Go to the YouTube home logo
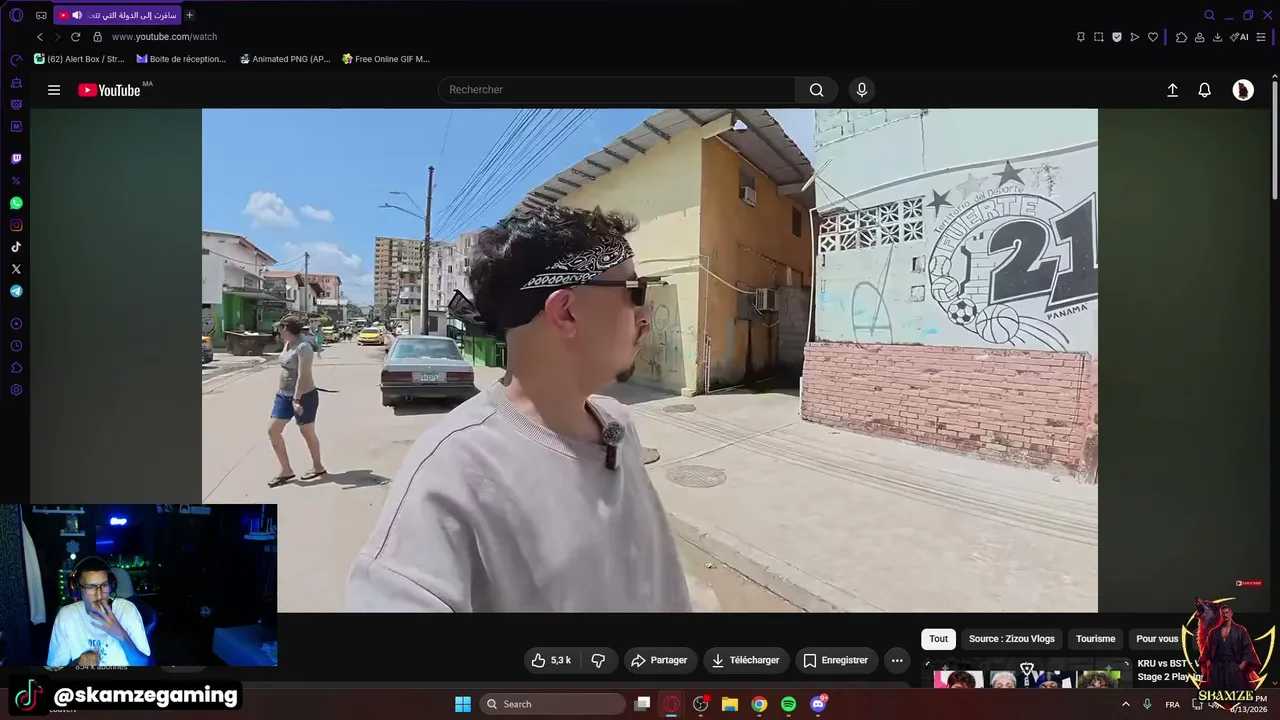 pyautogui.click(x=109, y=90)
